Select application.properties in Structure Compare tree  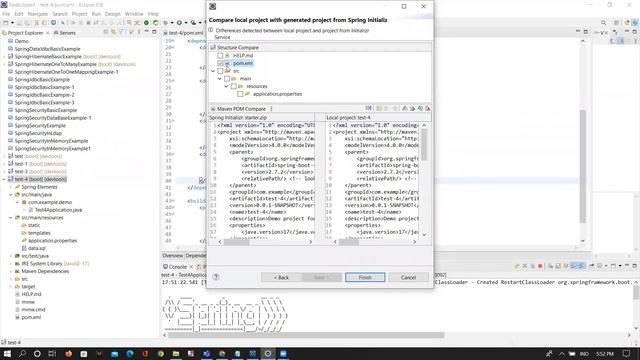[277, 94]
